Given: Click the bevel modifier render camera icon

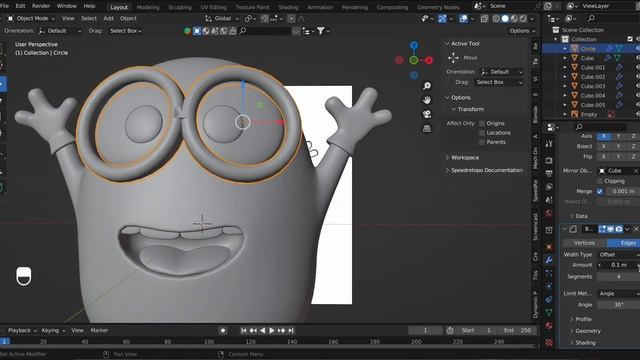Looking at the screenshot, I should (x=619, y=229).
